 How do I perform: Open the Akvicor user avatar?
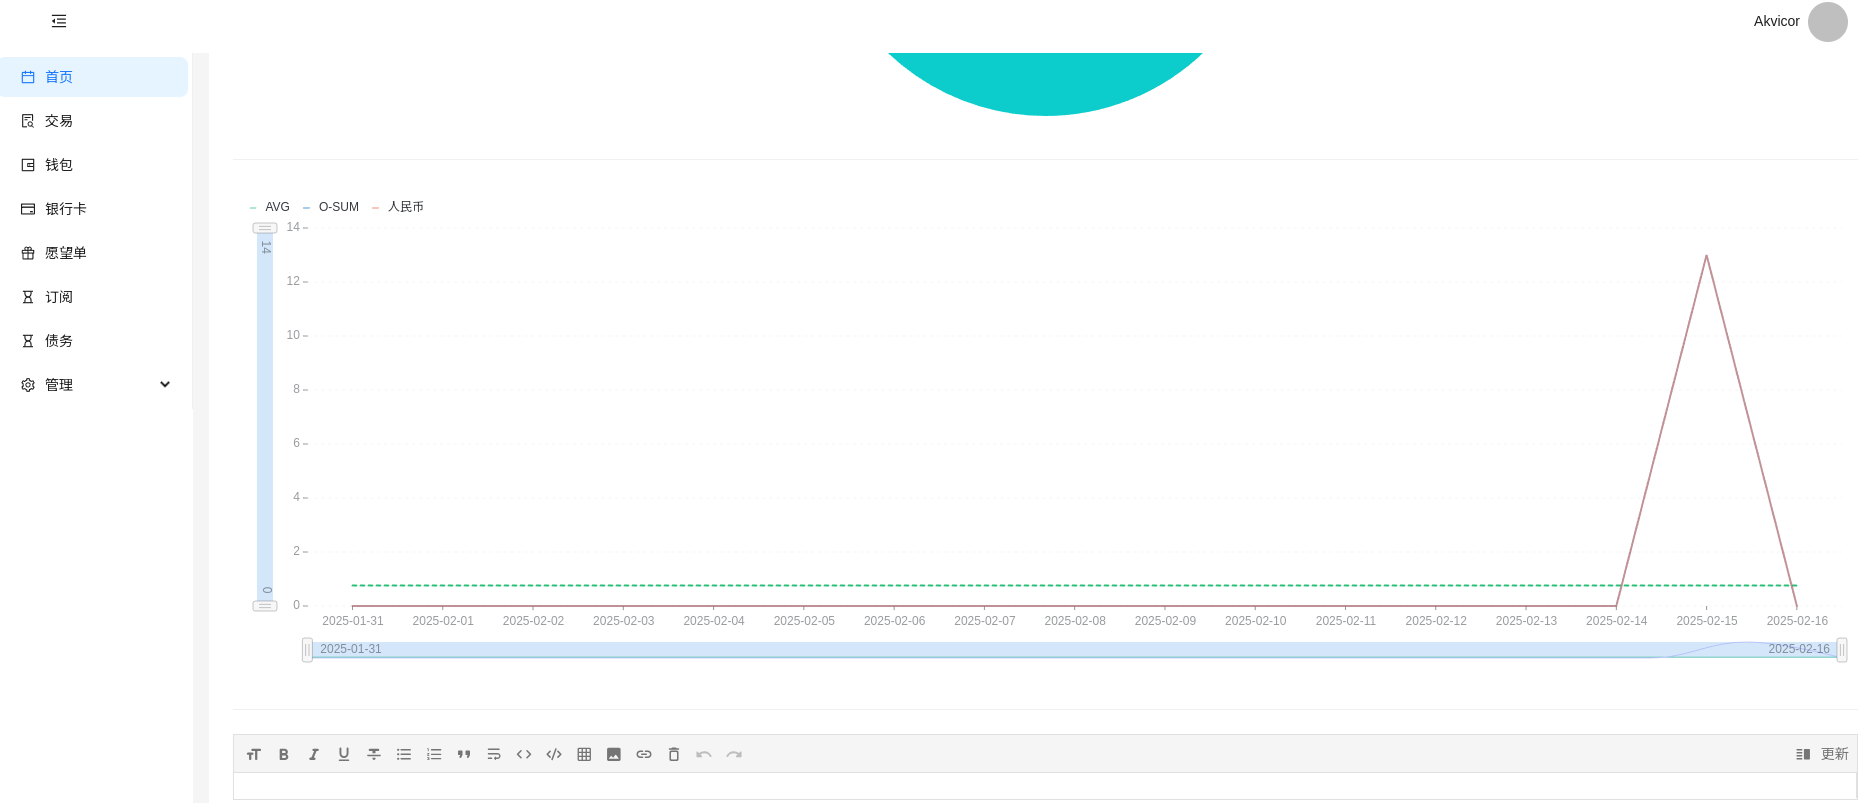tap(1827, 22)
